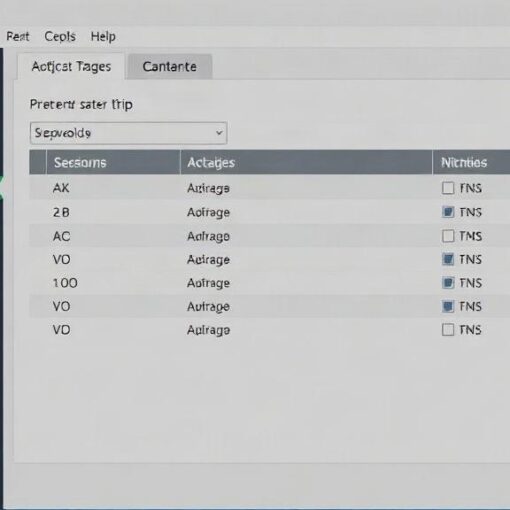Click the FNS label in the AK row
The height and width of the screenshot is (510, 510).
coord(471,188)
